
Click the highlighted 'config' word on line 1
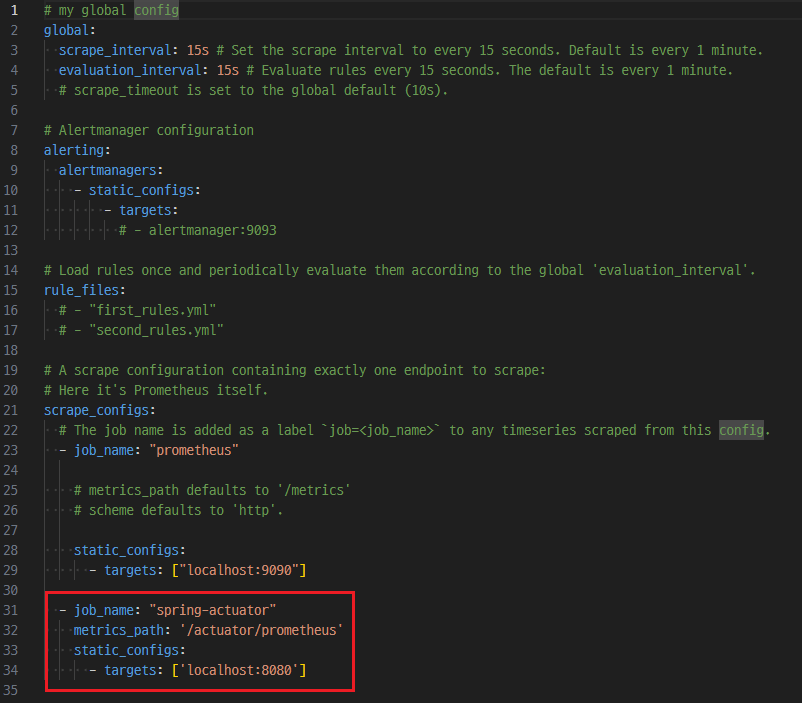click(157, 10)
